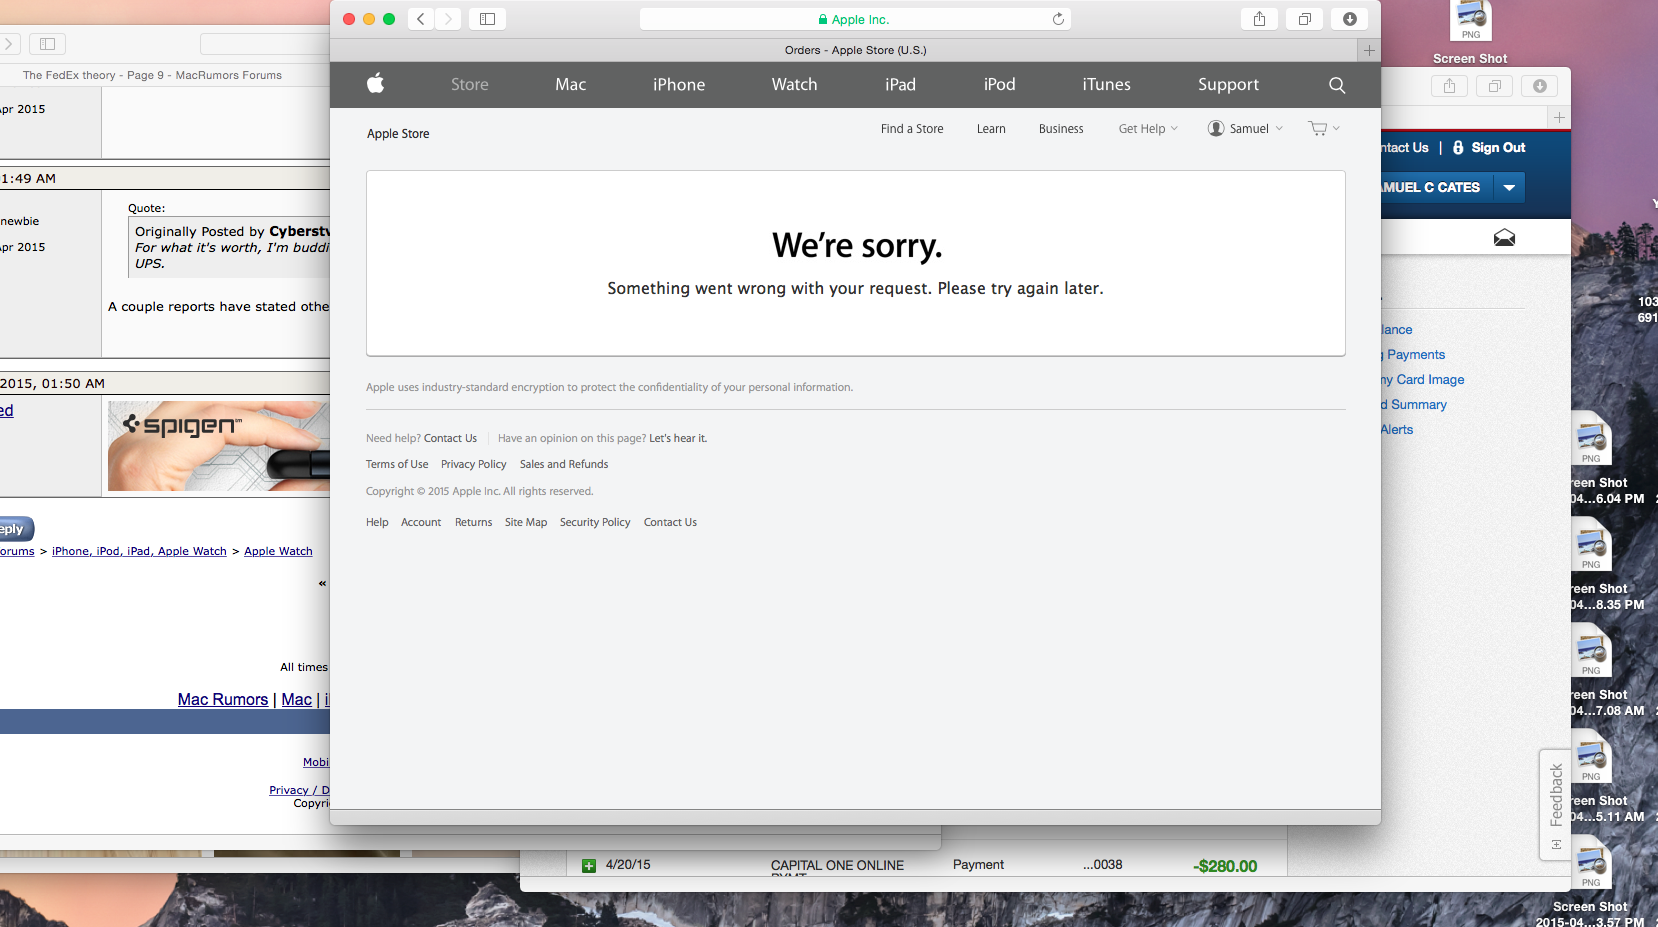Click the Help footer link
1658x927 pixels.
tap(377, 522)
